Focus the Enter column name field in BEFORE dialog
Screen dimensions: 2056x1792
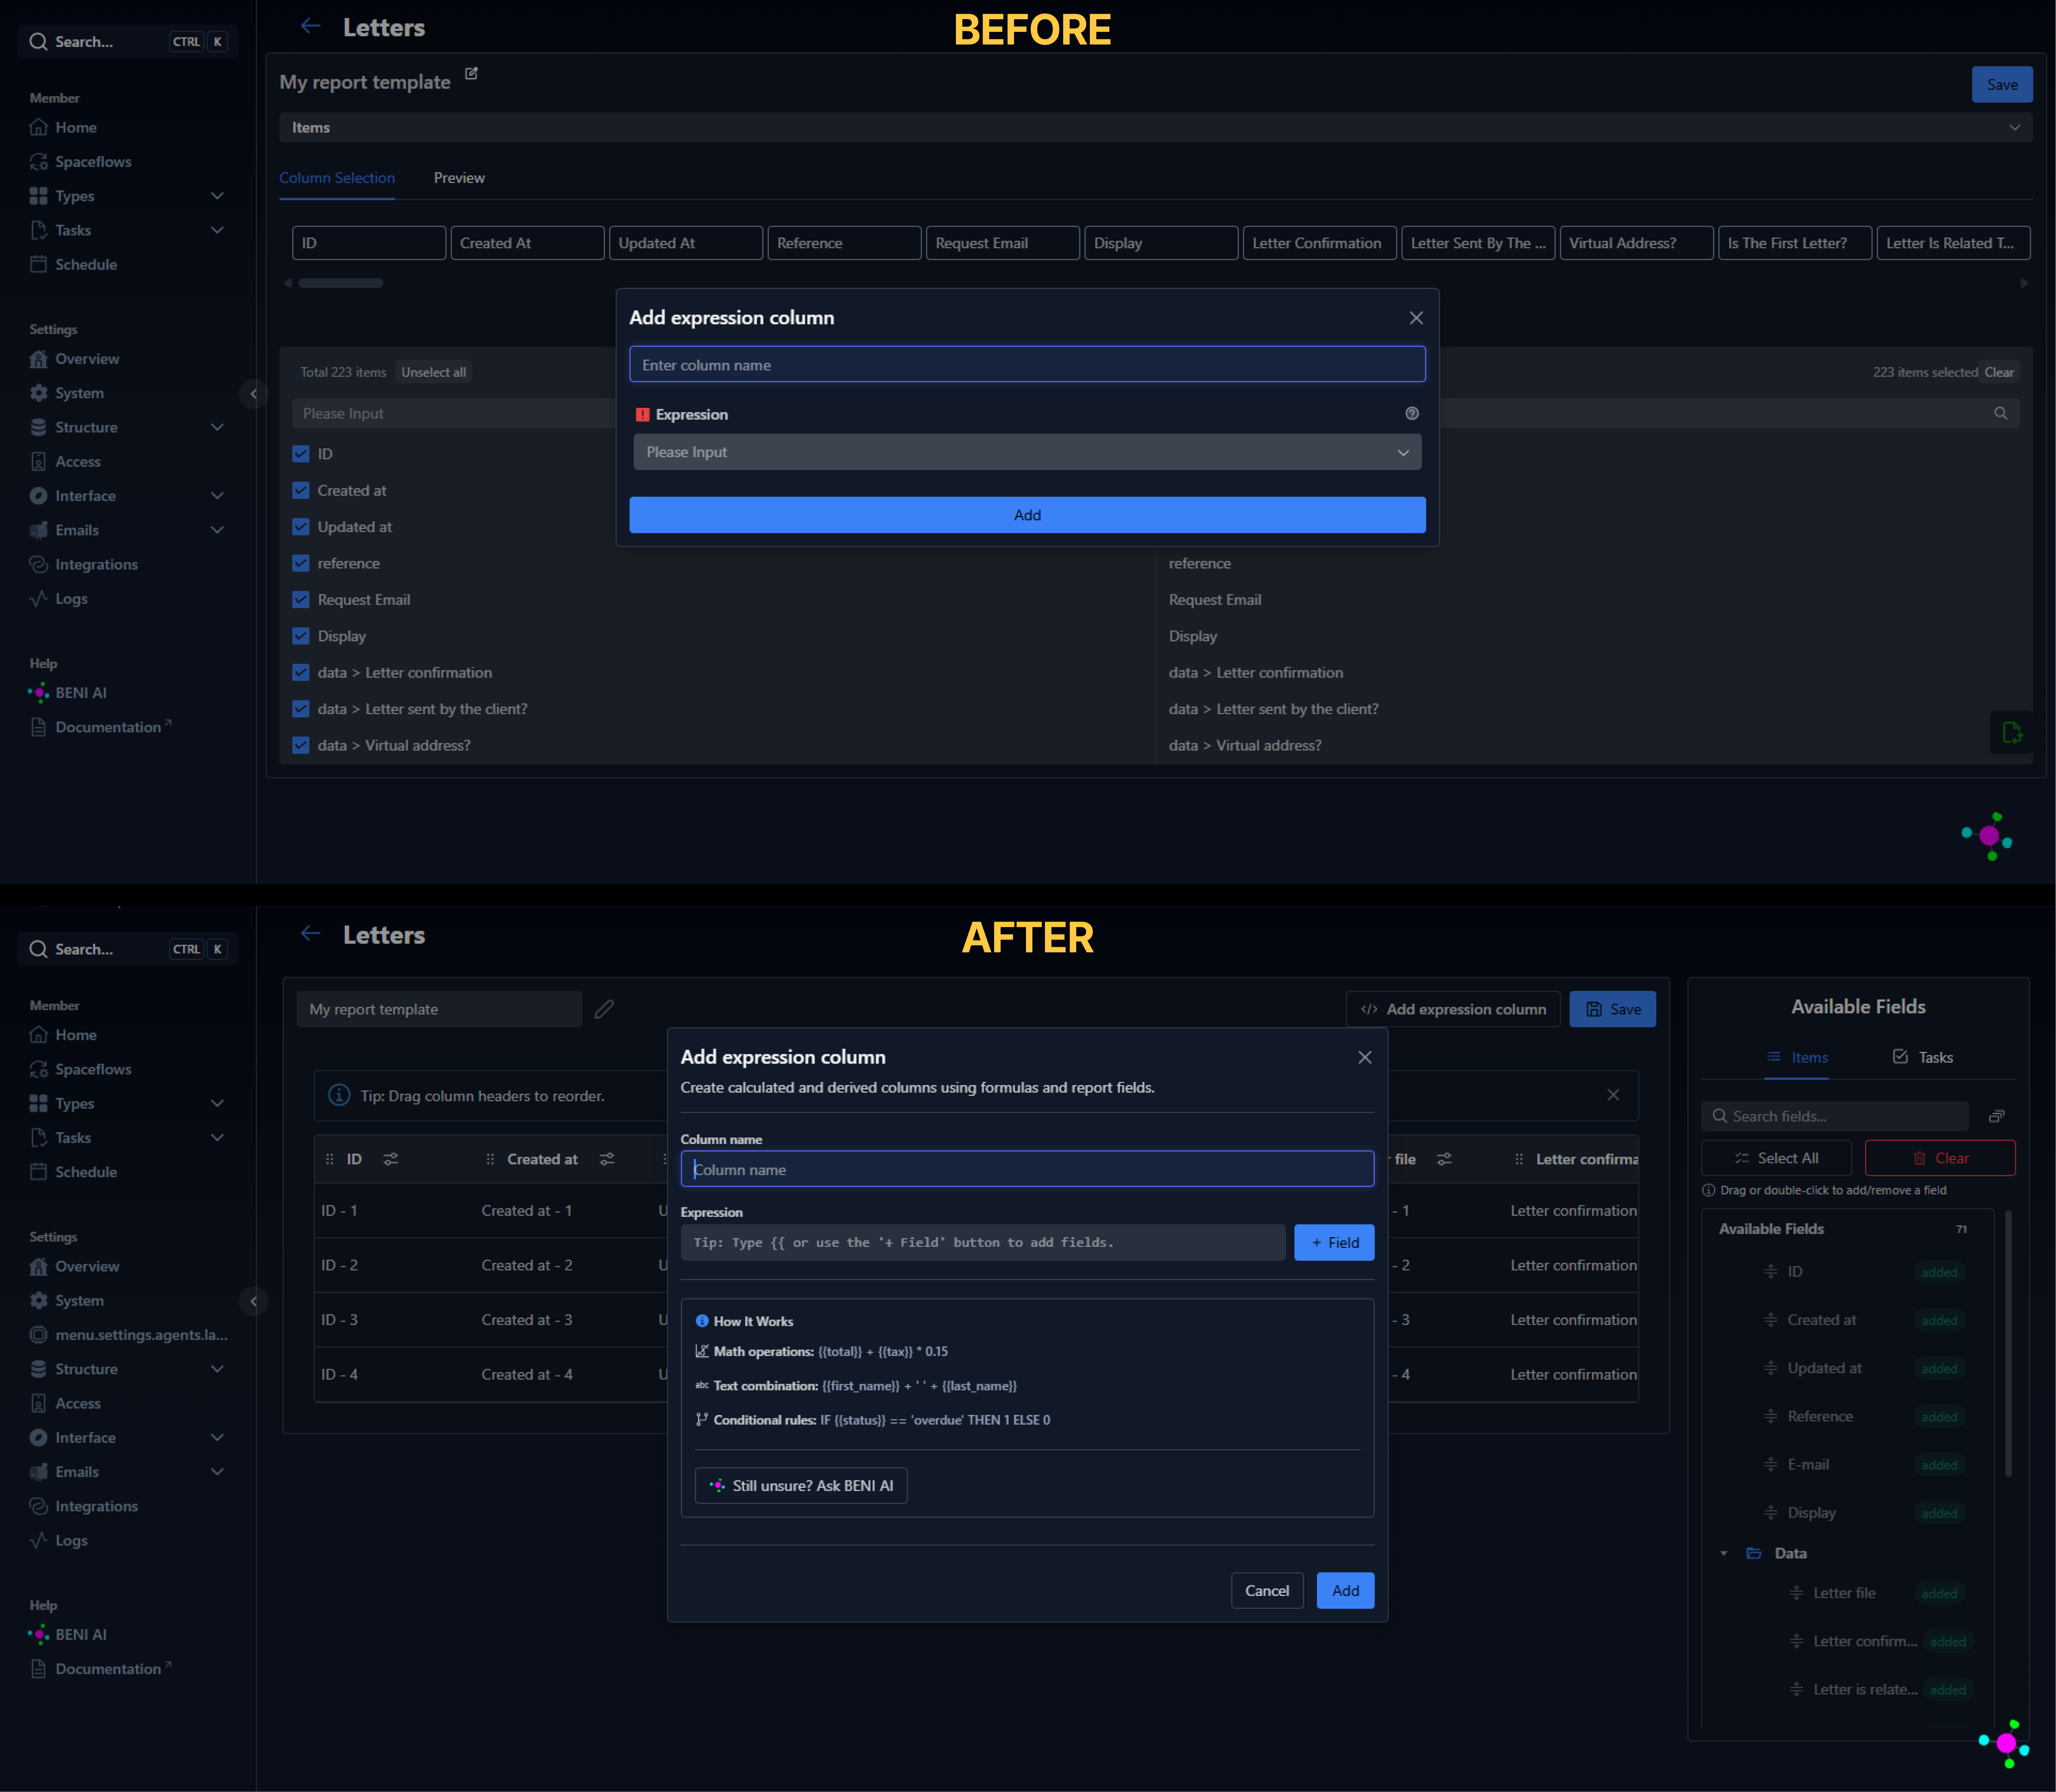pos(1027,365)
